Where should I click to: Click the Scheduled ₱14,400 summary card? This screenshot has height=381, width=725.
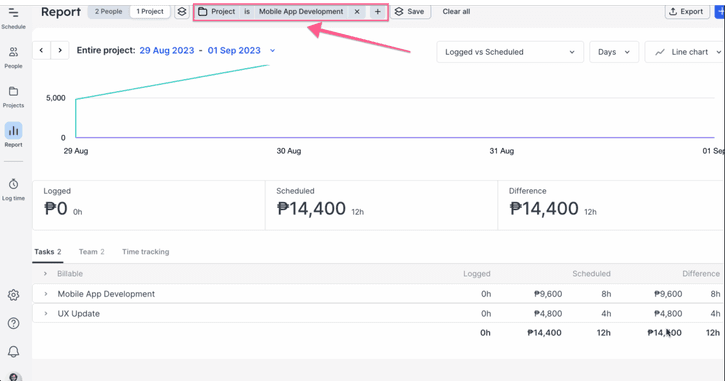click(x=381, y=205)
